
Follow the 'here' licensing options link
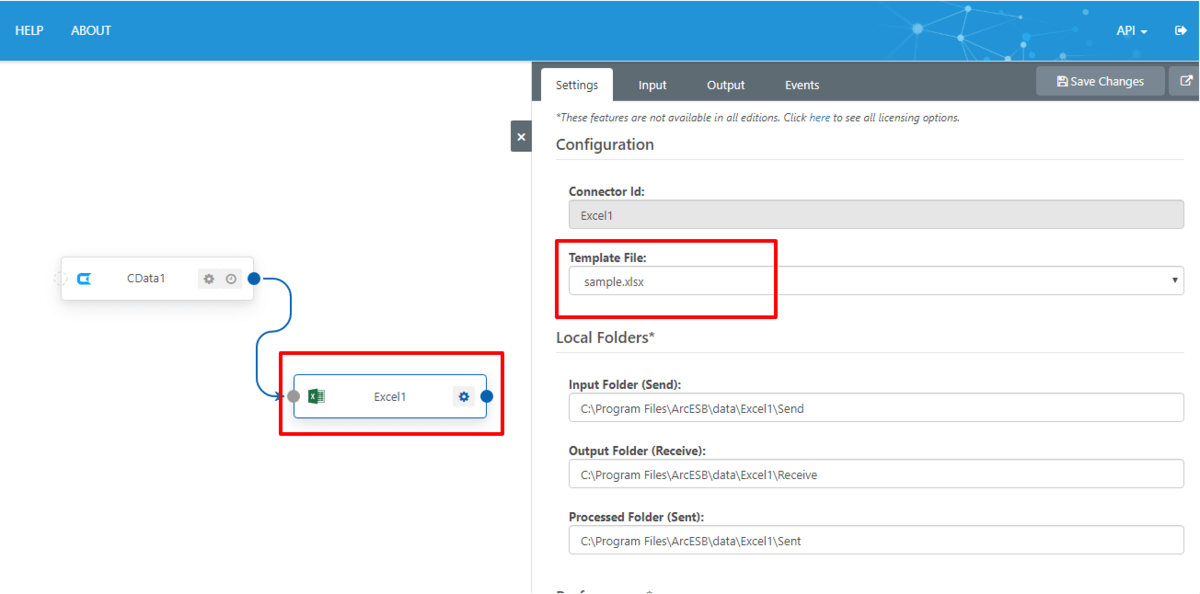(819, 117)
